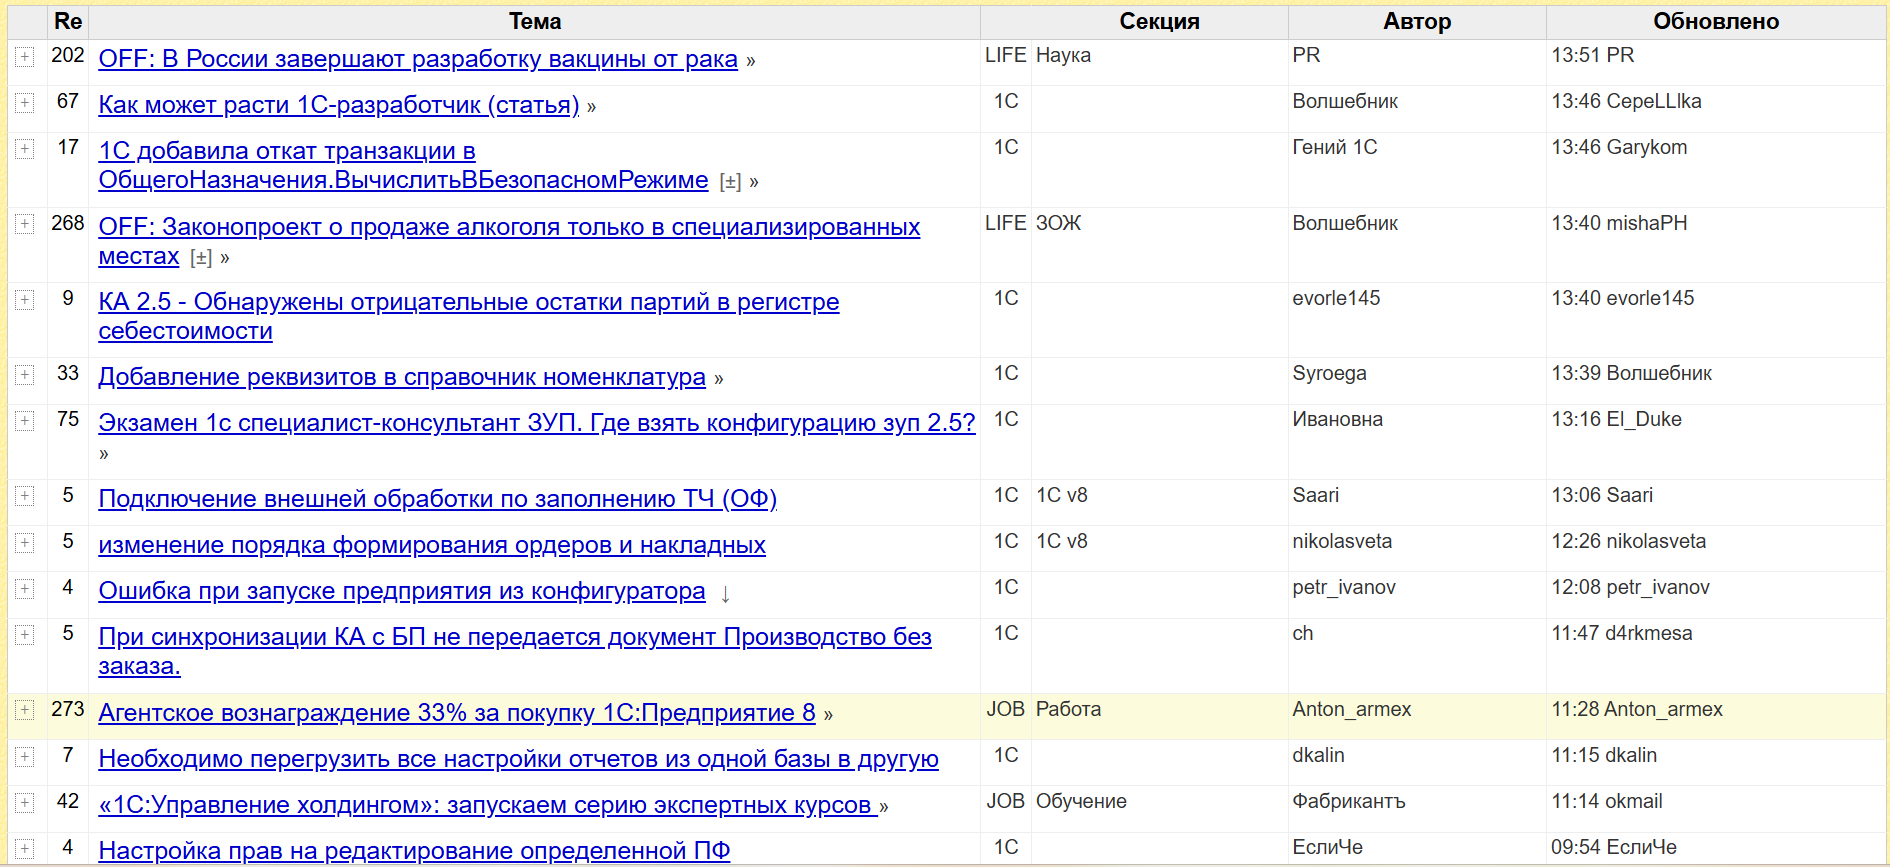Image resolution: width=1890 pixels, height=867 pixels.
Task: Open topic '1С добавила откат транзакции'
Action: coord(403,165)
